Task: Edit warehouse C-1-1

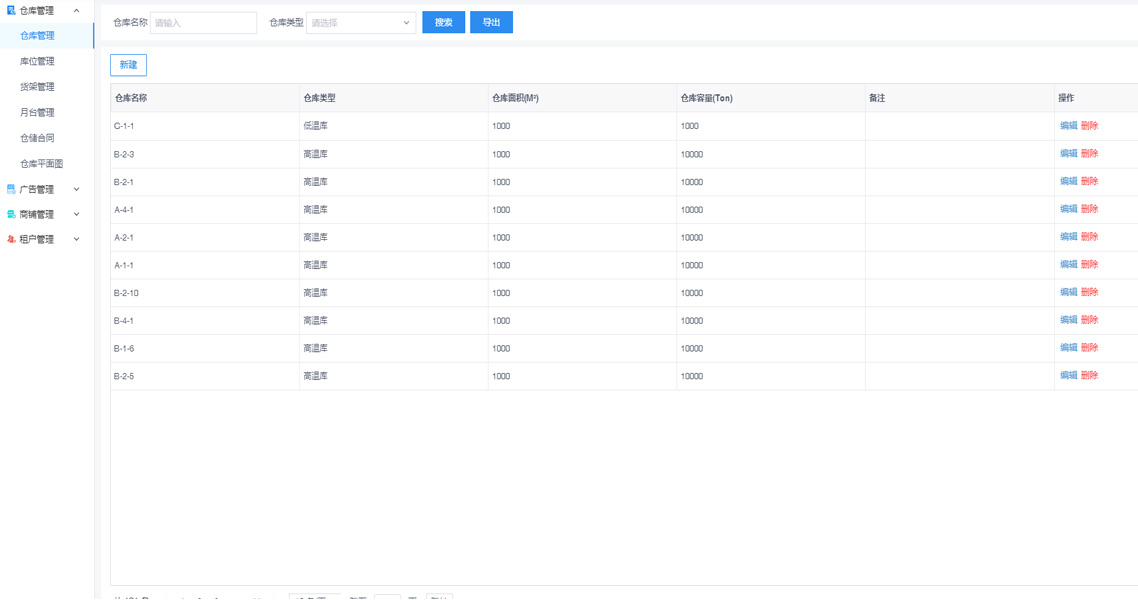Action: (1068, 126)
